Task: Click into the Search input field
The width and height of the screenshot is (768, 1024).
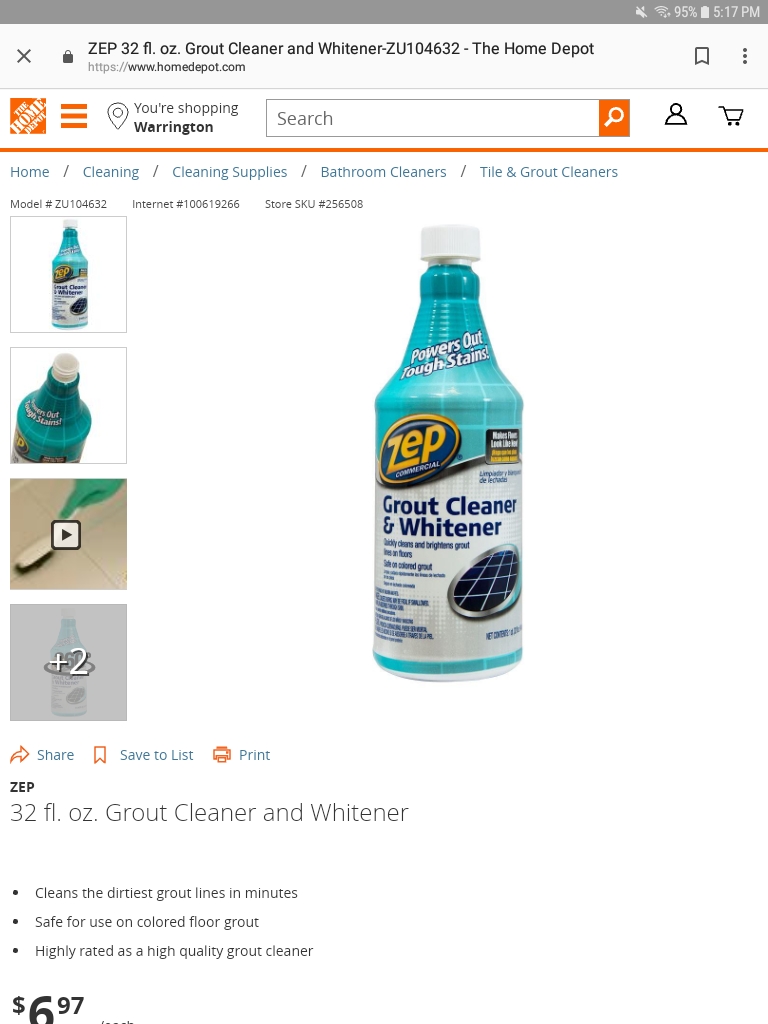Action: tap(432, 118)
